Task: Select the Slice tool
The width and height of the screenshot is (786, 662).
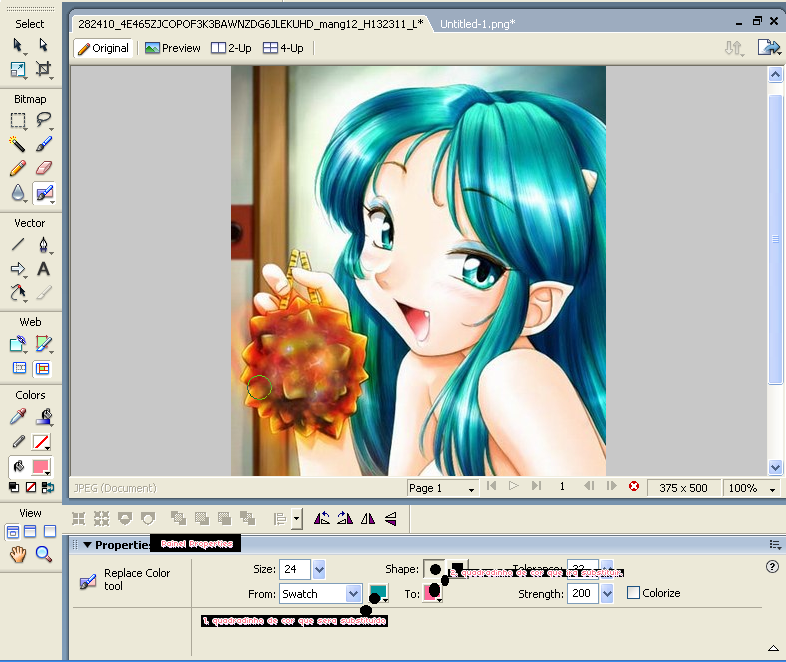Action: 44,344
